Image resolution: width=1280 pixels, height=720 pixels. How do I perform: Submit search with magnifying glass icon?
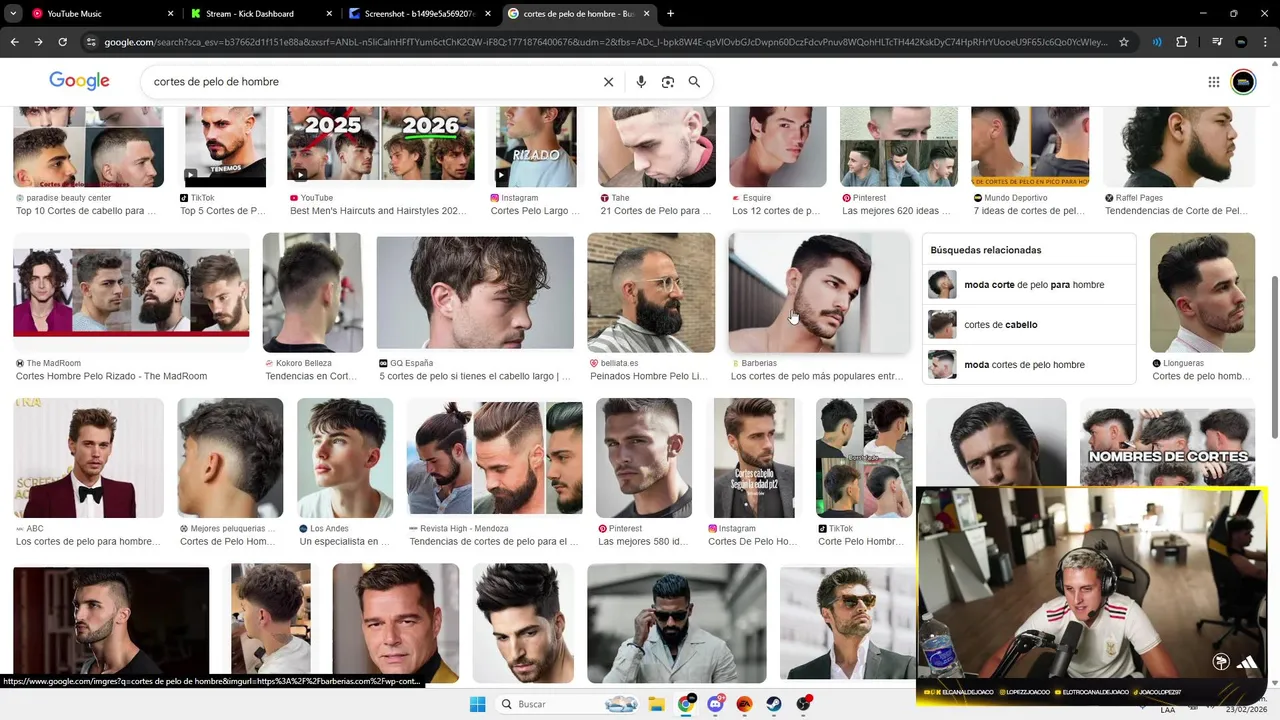tap(694, 82)
